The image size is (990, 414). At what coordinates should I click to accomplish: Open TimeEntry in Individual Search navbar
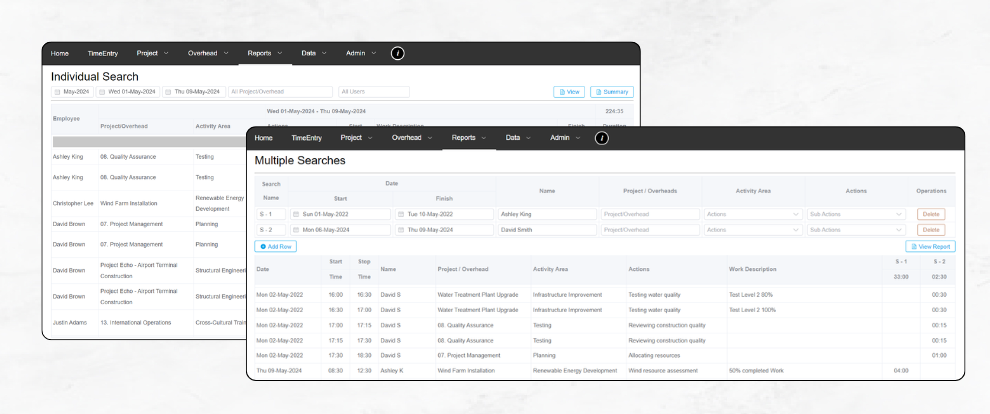pos(102,53)
